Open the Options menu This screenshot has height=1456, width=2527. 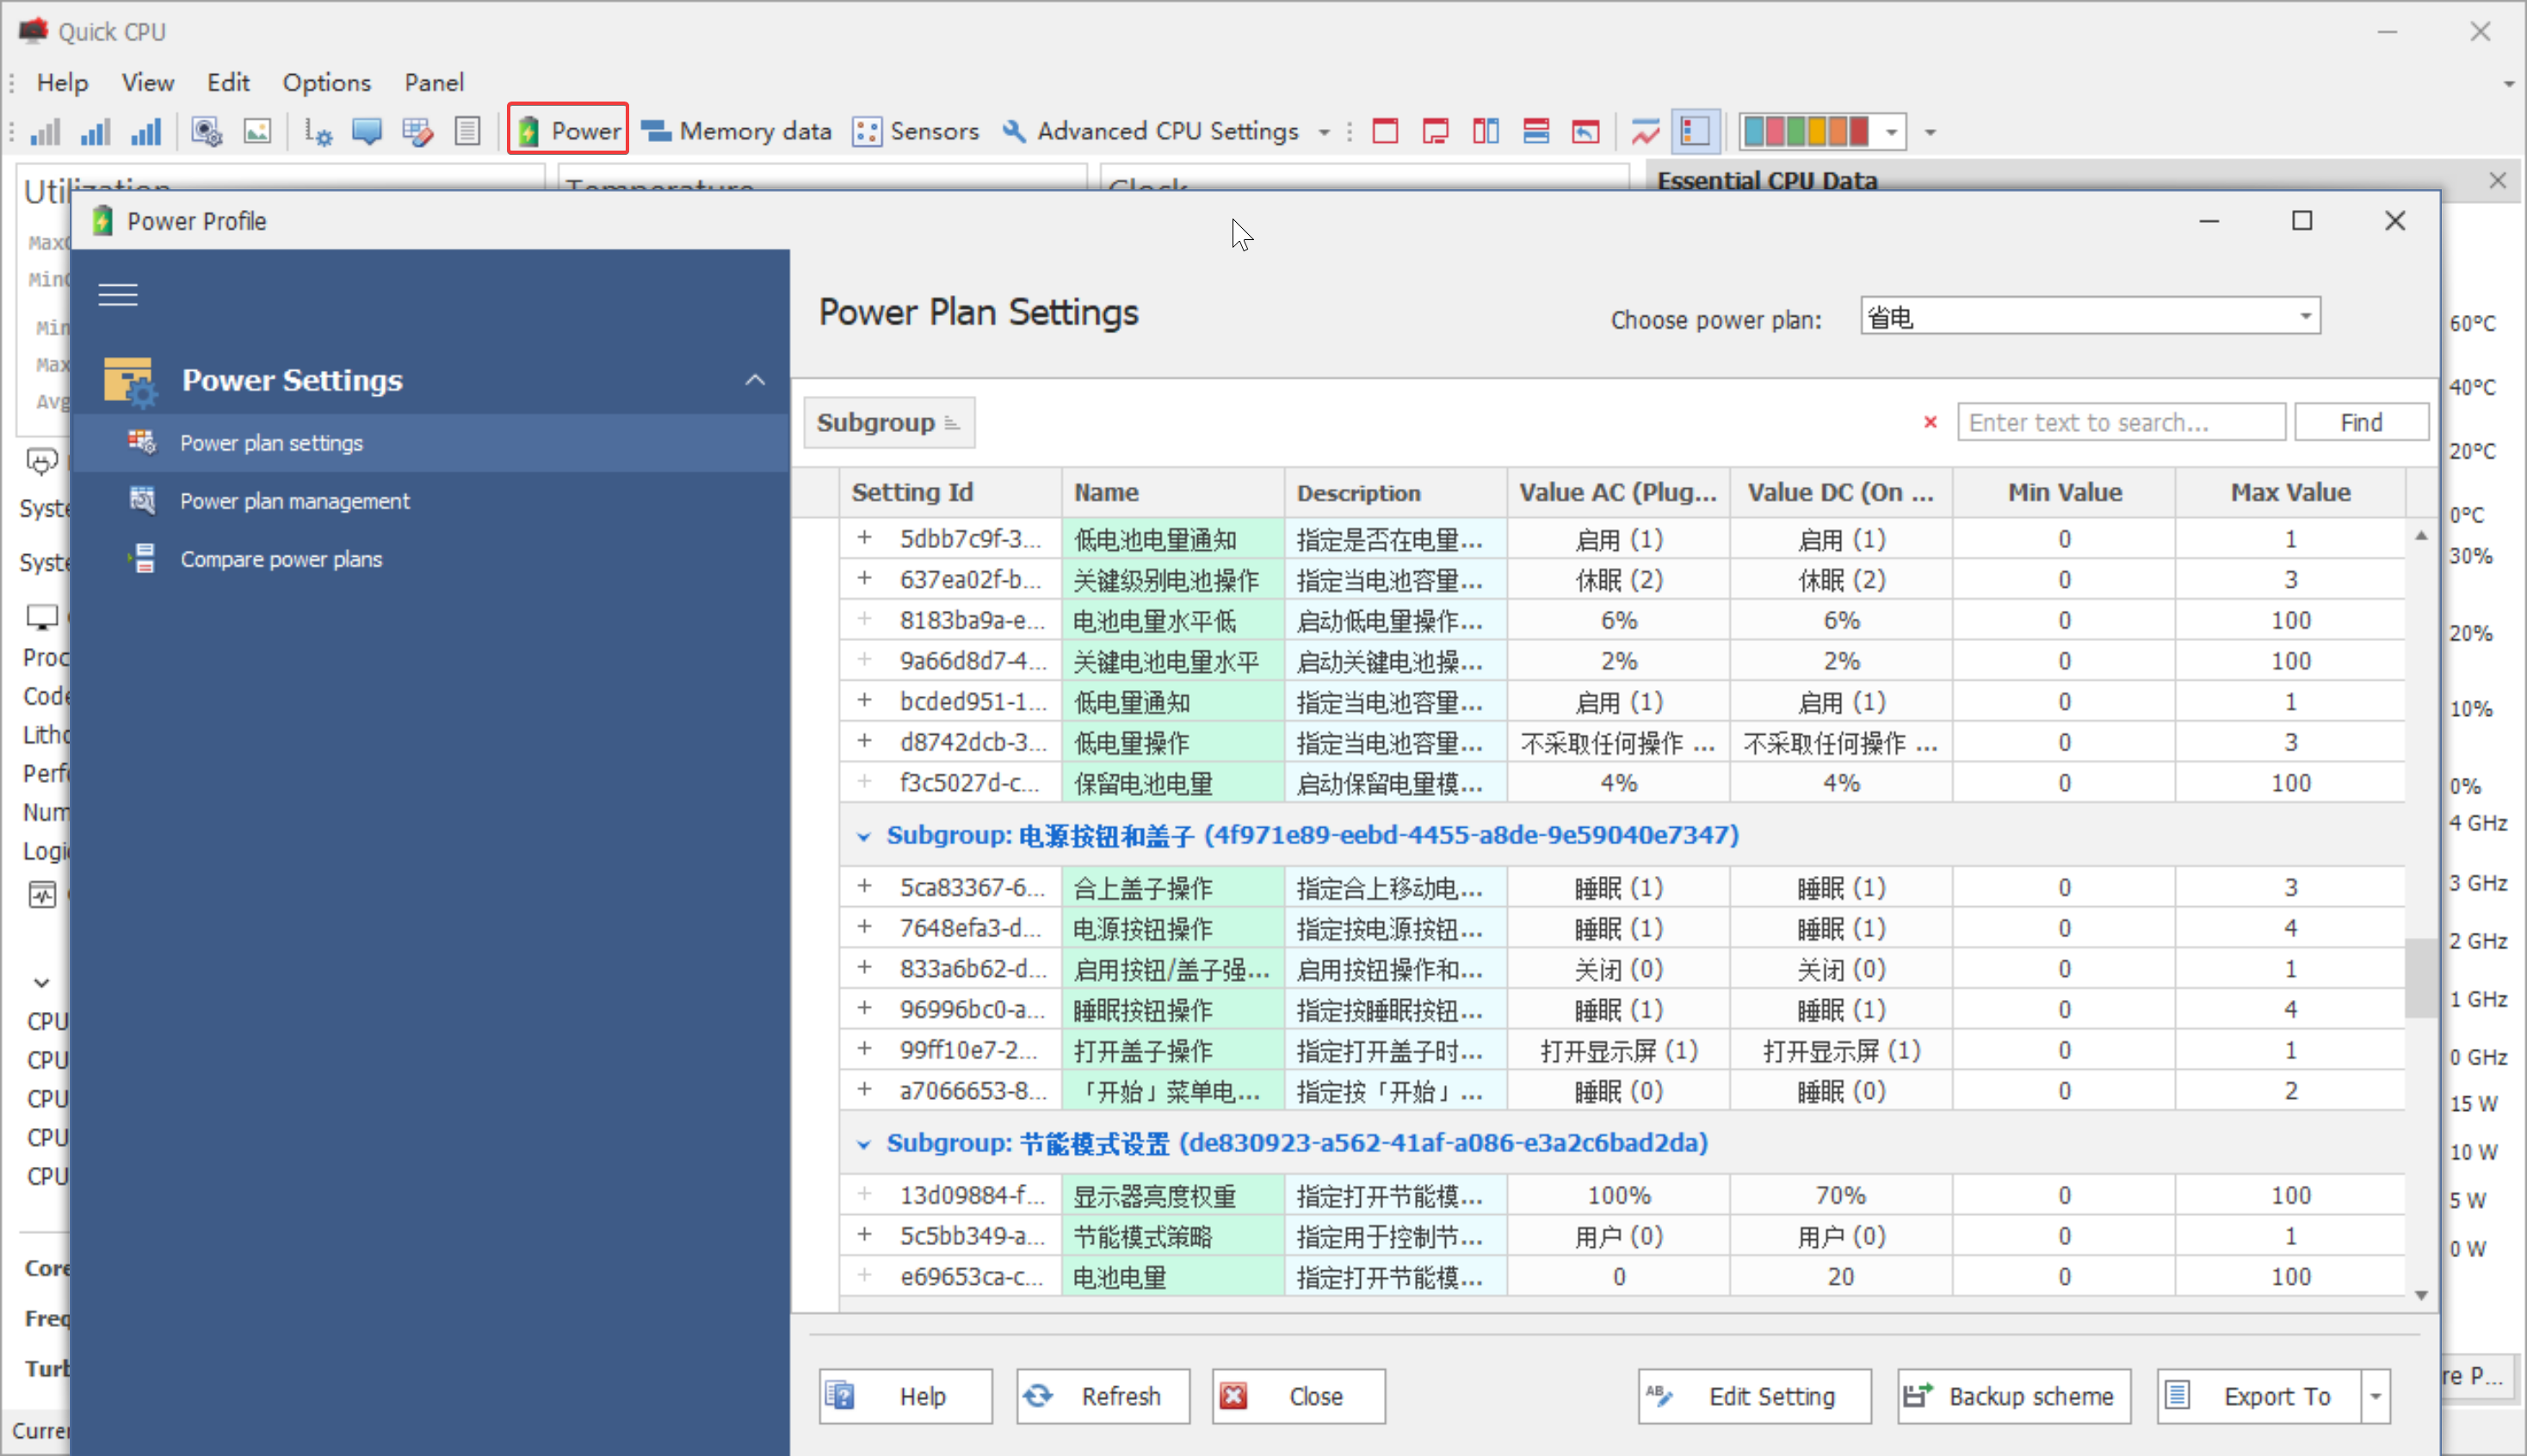[326, 82]
